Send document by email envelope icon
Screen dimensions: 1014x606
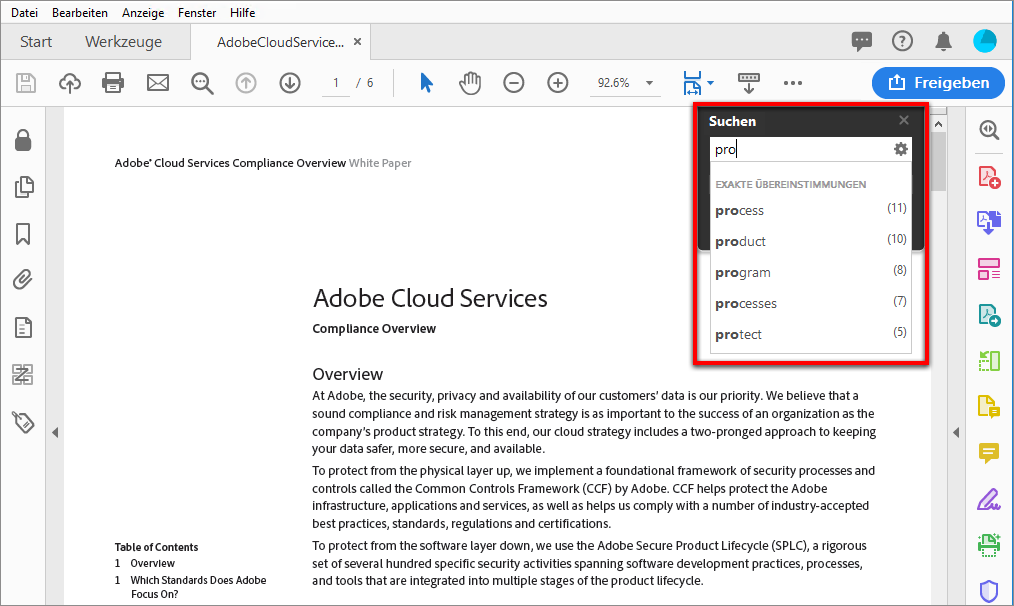[158, 83]
